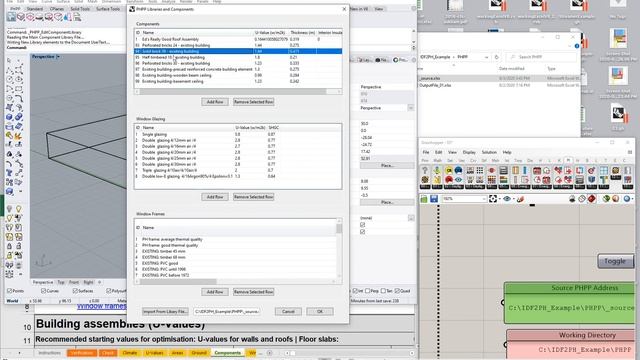
Task: Toggle the Points osnap checkbox
Action: click(x=9, y=291)
